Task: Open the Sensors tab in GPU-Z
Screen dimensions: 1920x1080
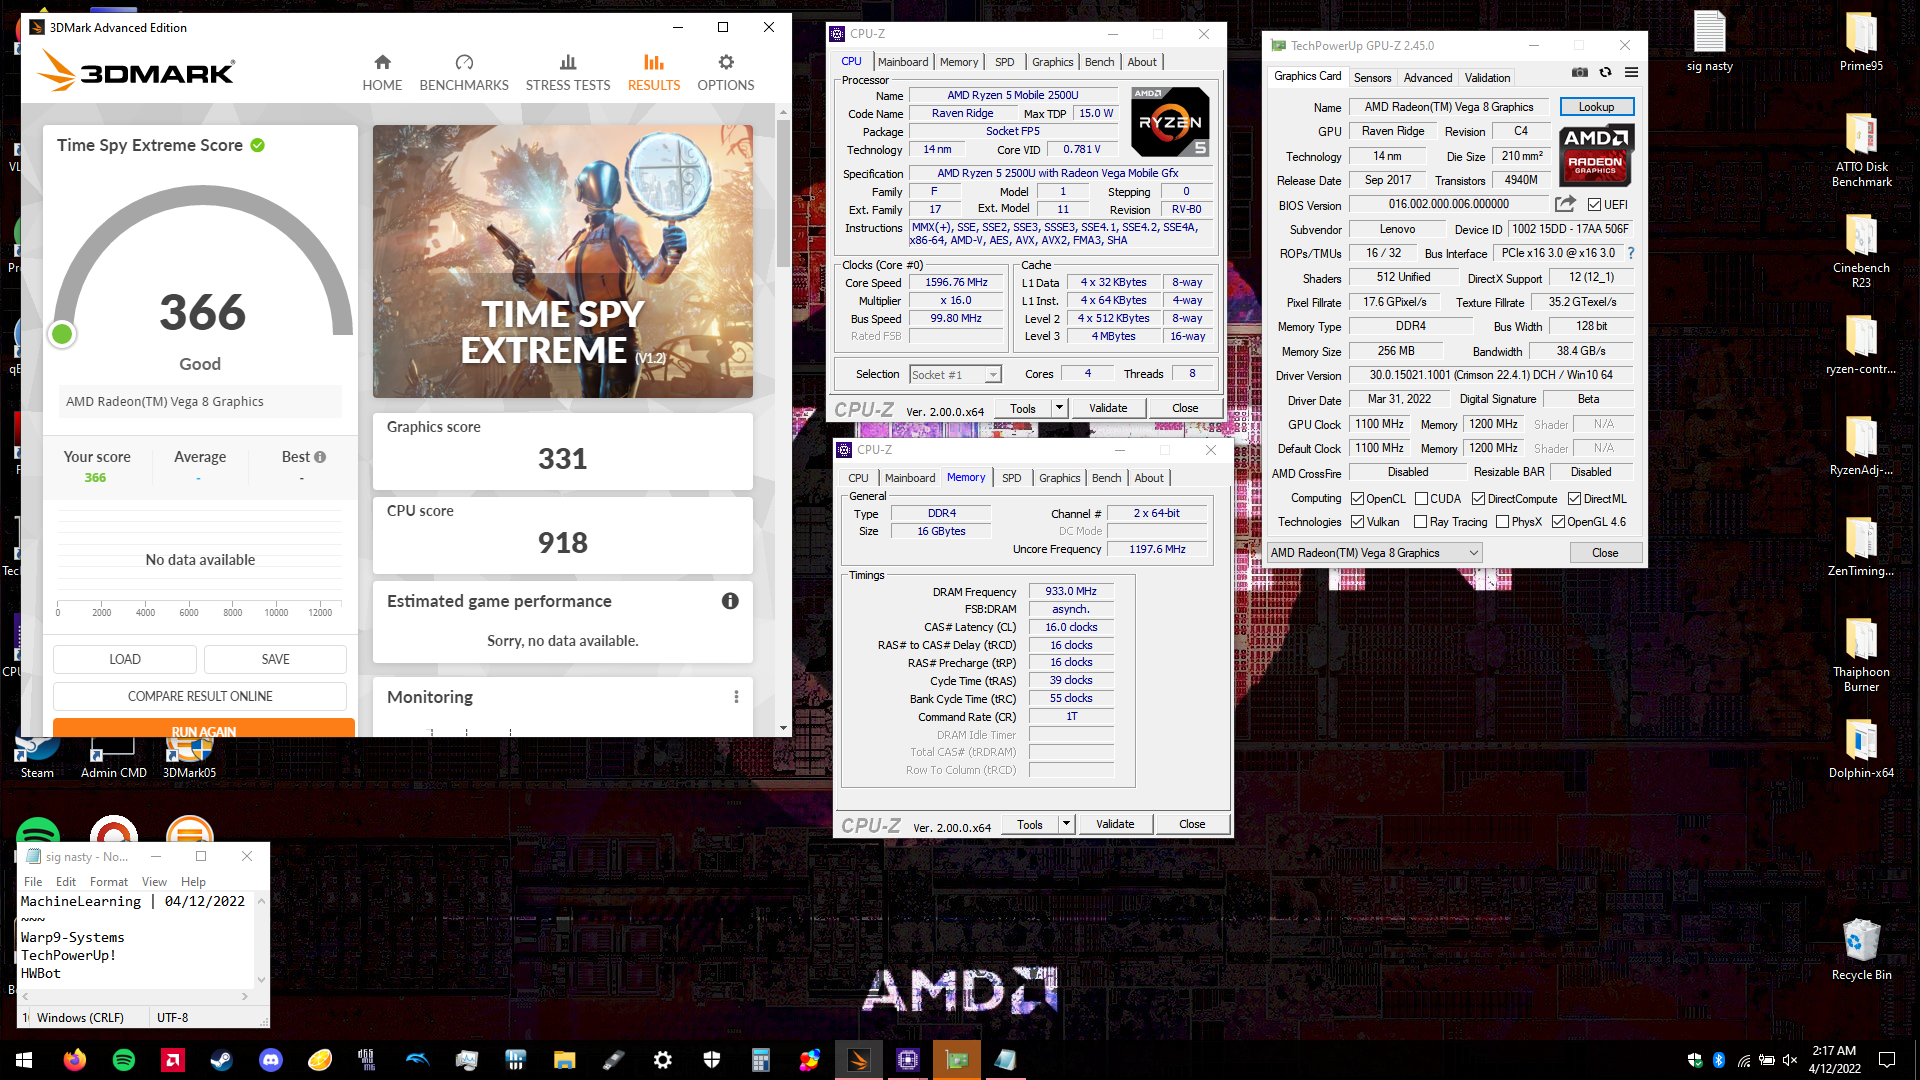Action: click(1372, 78)
